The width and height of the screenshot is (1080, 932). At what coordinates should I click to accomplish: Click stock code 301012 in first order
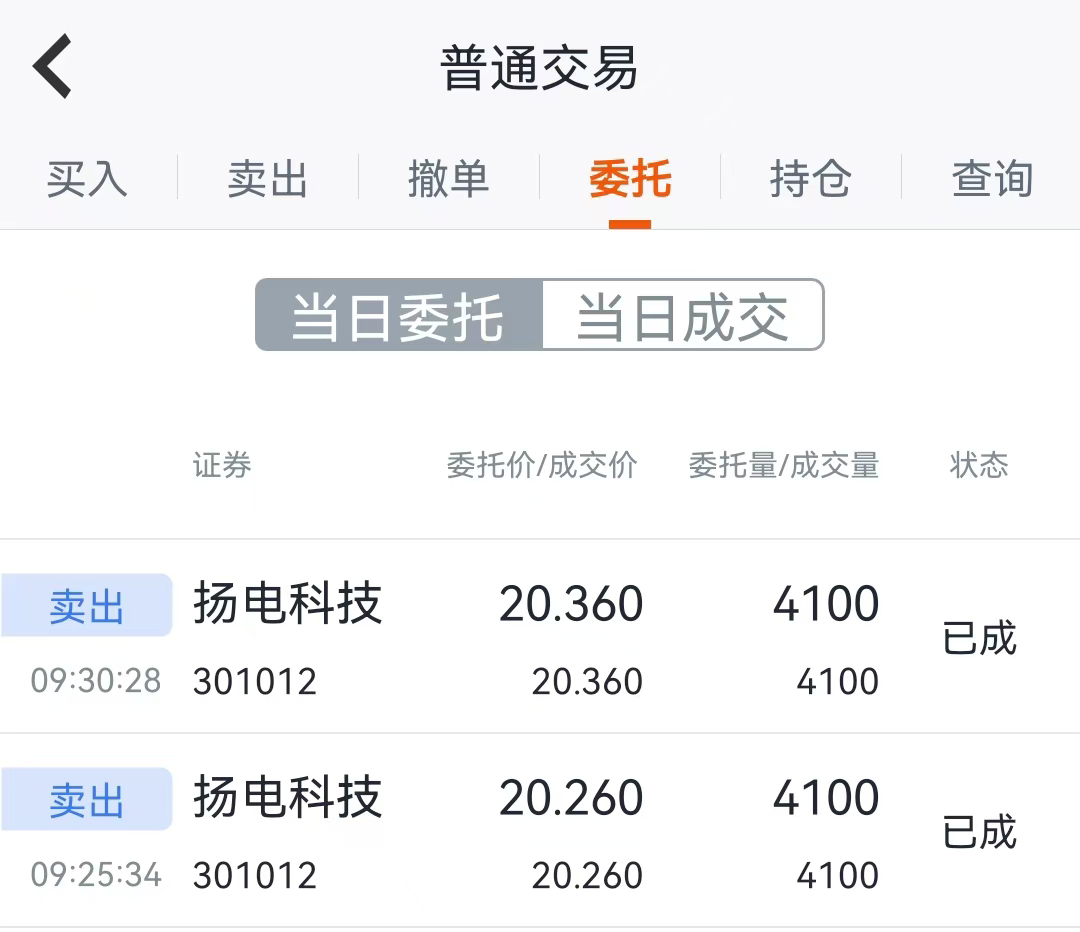[255, 681]
